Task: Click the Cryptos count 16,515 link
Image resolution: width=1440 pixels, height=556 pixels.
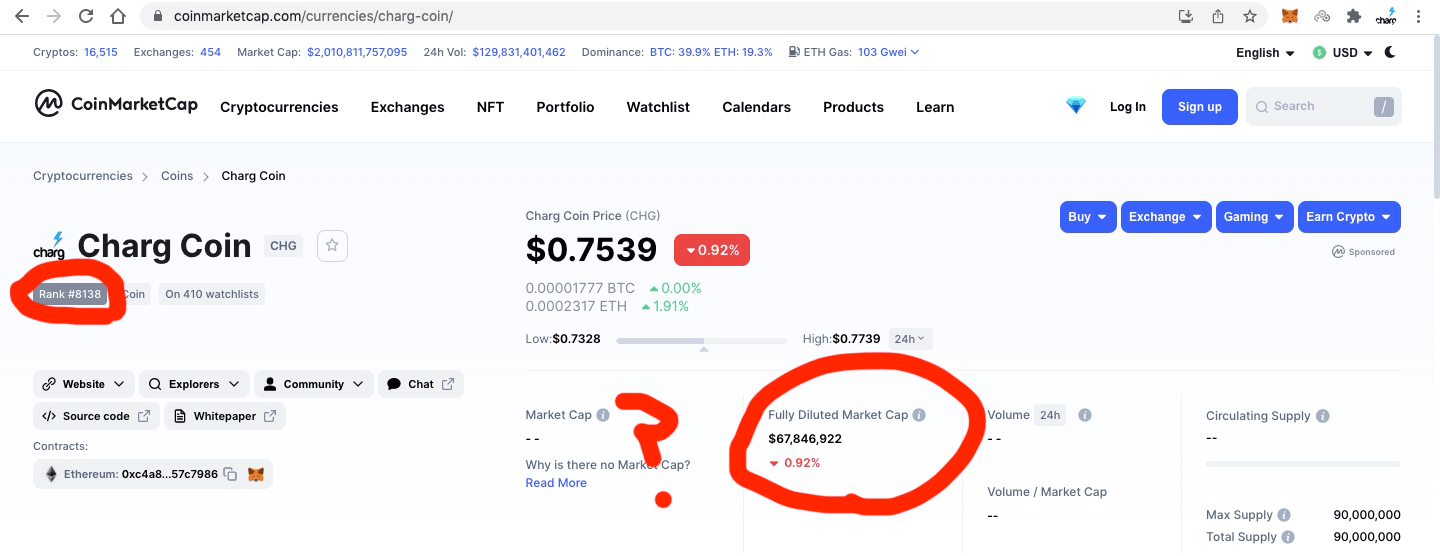Action: coord(101,52)
